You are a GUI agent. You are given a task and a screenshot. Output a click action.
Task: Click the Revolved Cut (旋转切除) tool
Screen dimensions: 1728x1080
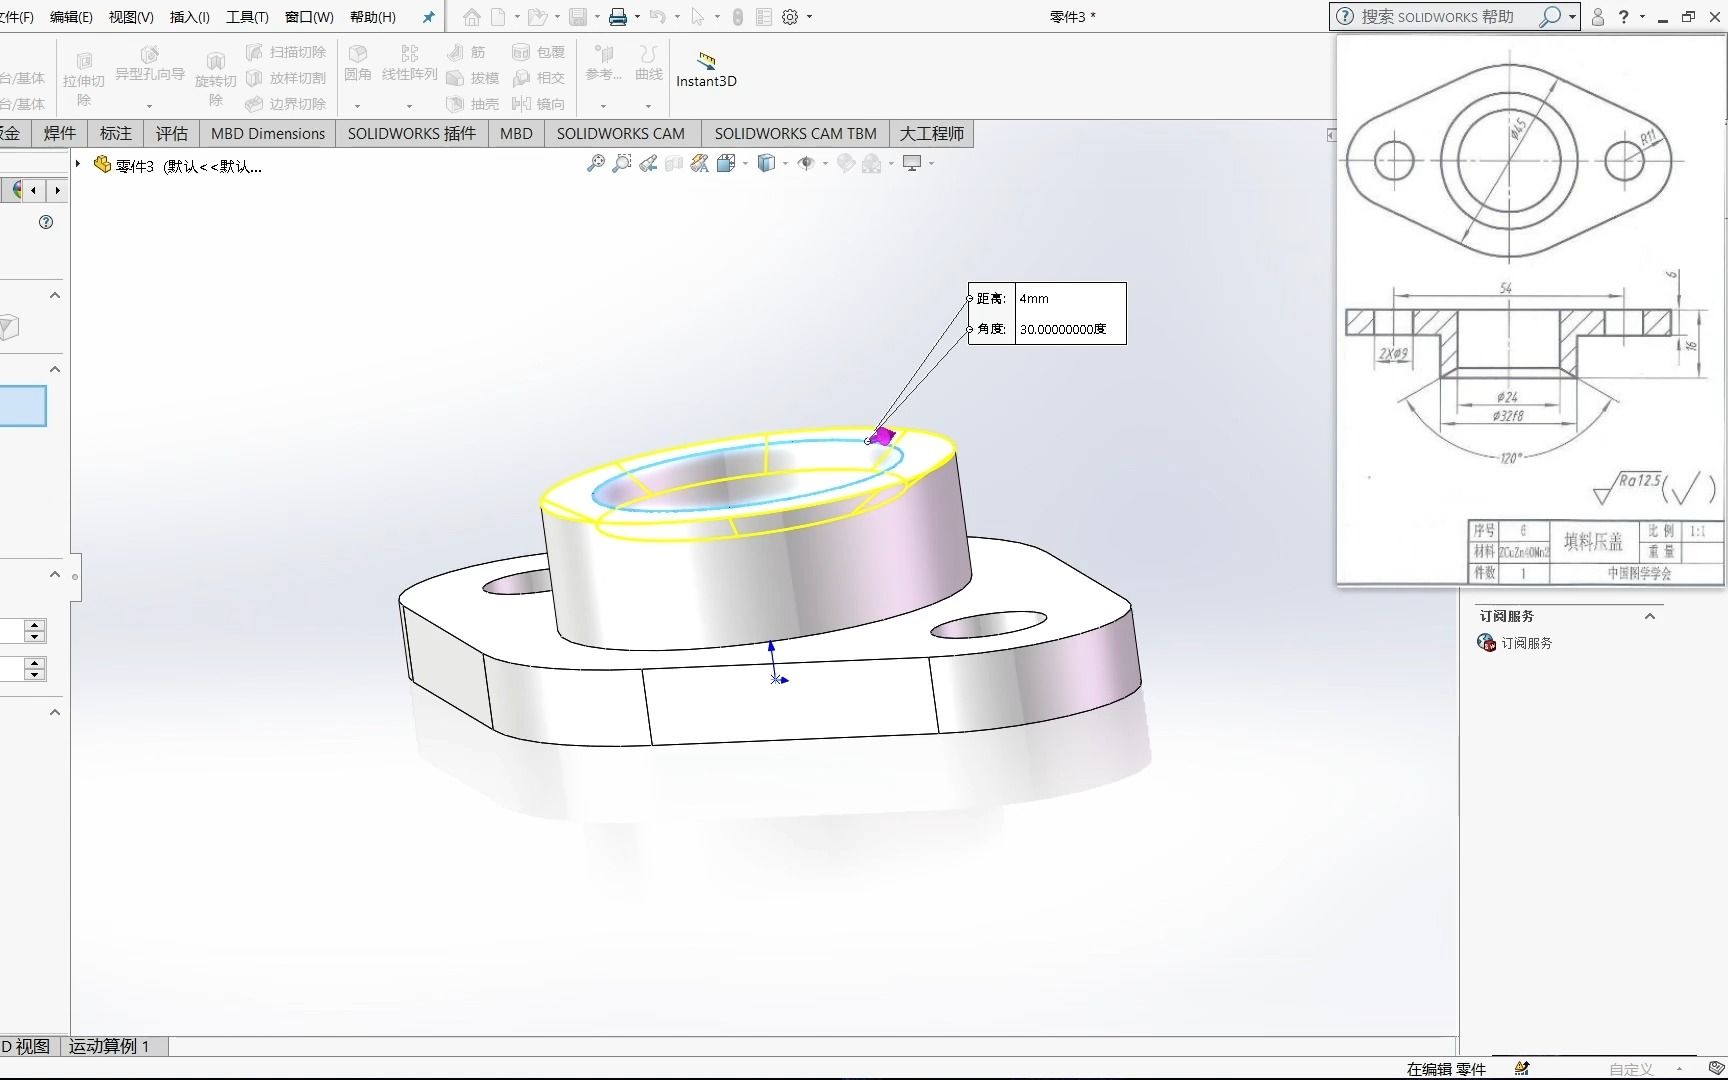coord(215,78)
